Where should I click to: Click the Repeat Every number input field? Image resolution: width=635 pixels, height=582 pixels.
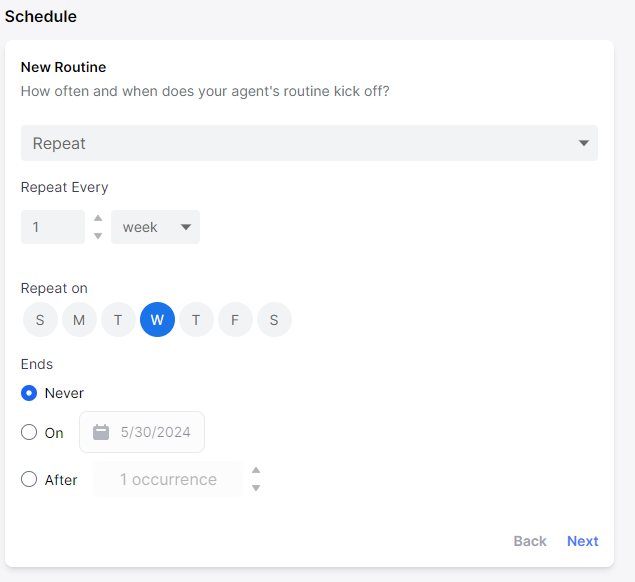coord(53,227)
